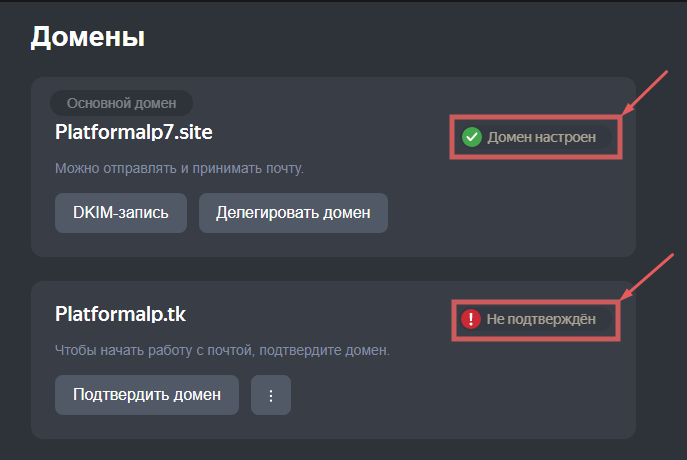Click the text about sending and receiving mail
This screenshot has height=460, width=687.
tap(179, 168)
